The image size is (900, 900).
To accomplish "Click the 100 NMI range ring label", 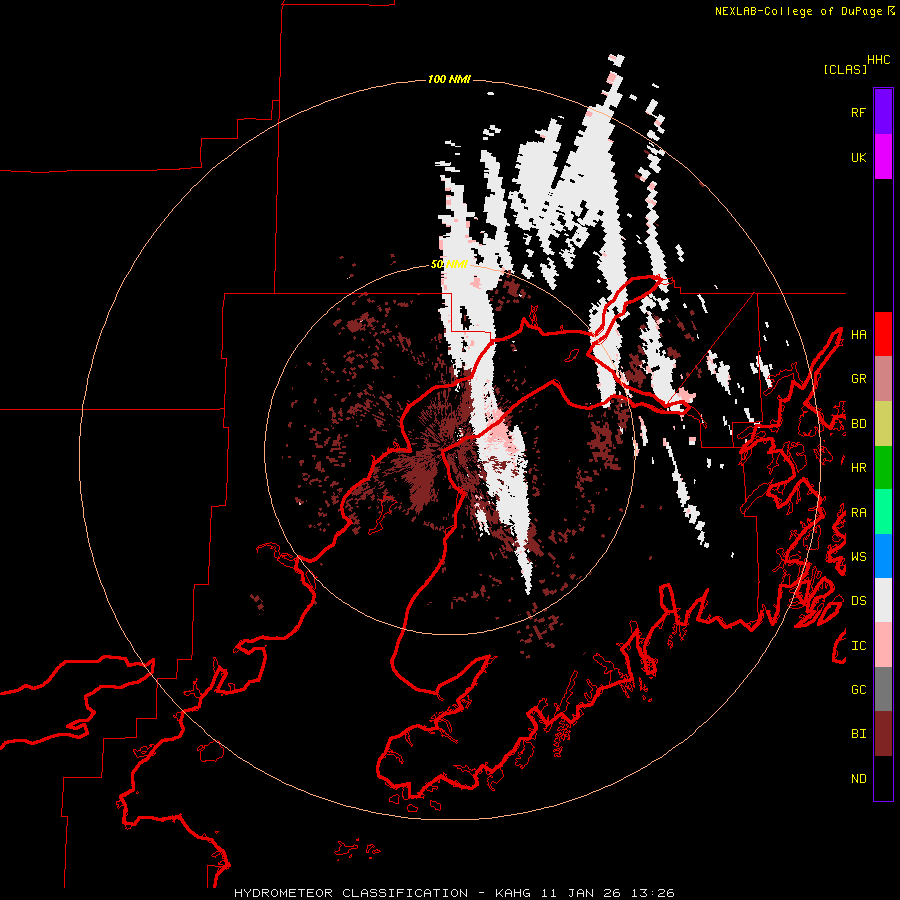I will click(449, 79).
